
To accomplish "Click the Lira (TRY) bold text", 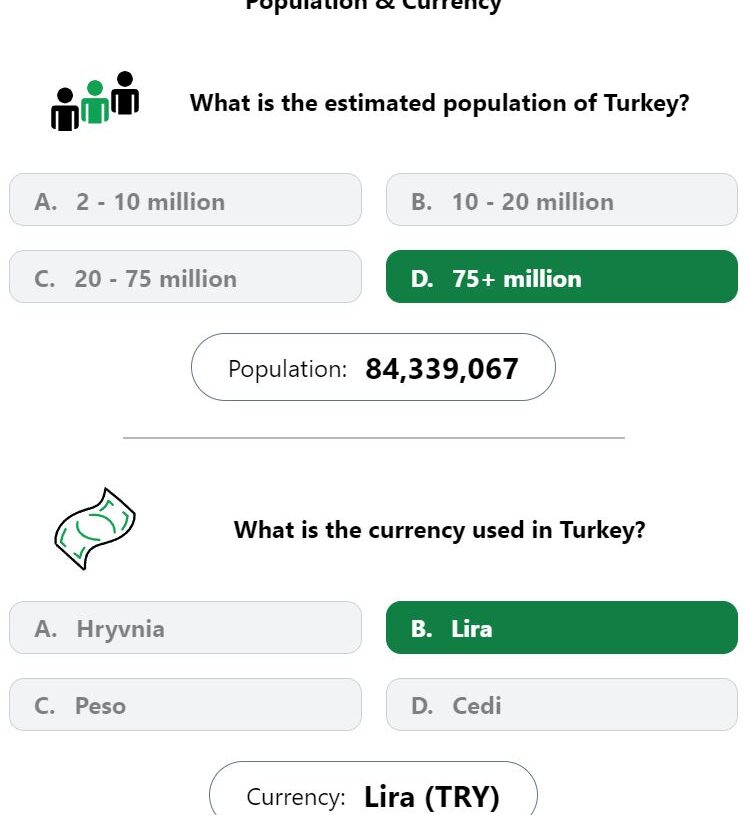I will 432,797.
